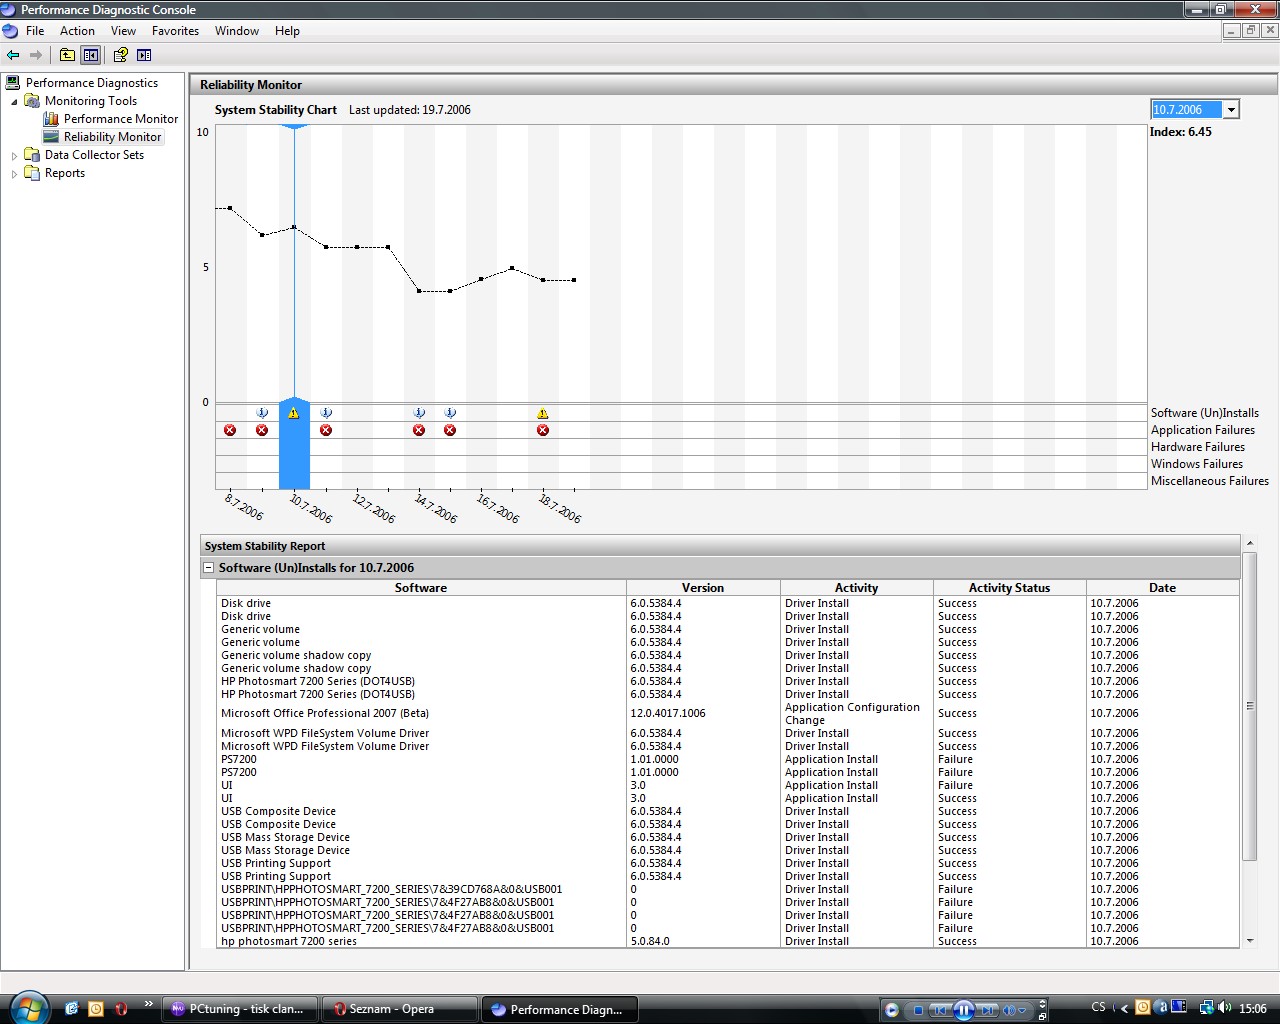
Task: Open the File menu
Action: (35, 31)
